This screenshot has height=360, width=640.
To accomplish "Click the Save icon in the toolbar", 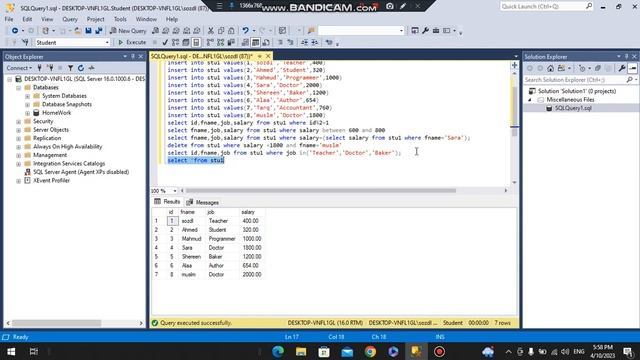I will pyautogui.click(x=88, y=31).
